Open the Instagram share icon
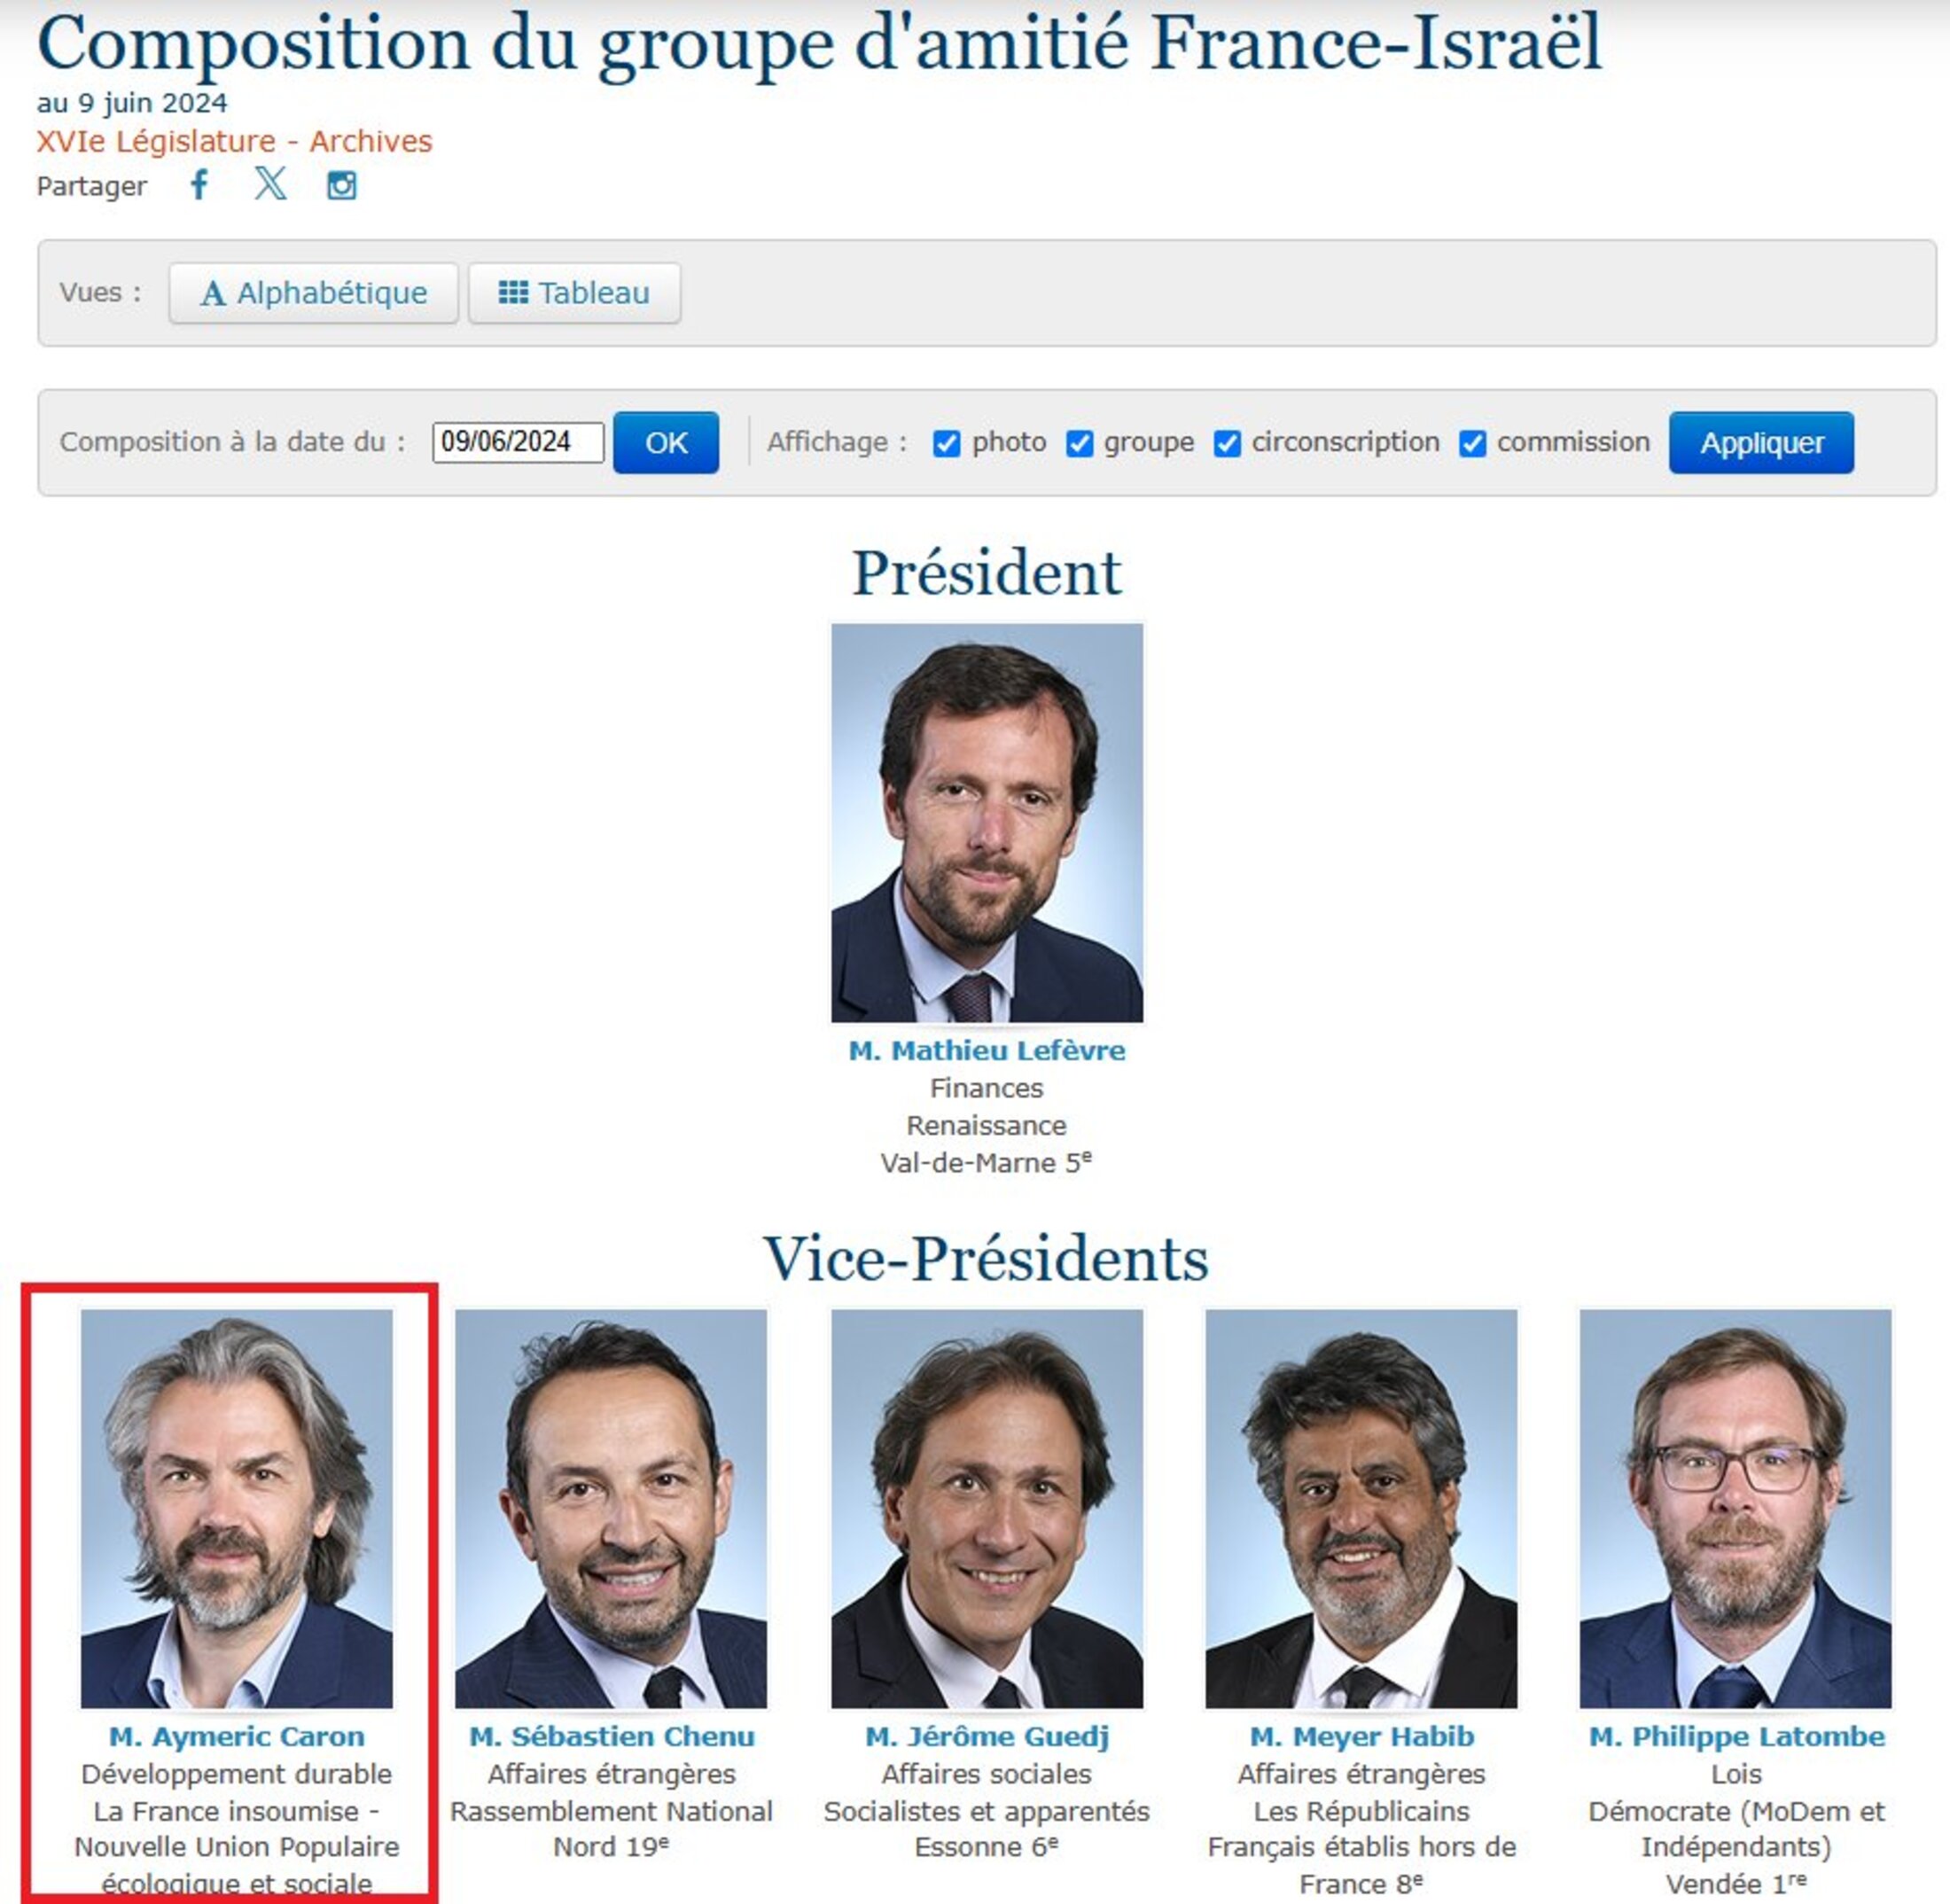The height and width of the screenshot is (1904, 1950). pyautogui.click(x=342, y=185)
